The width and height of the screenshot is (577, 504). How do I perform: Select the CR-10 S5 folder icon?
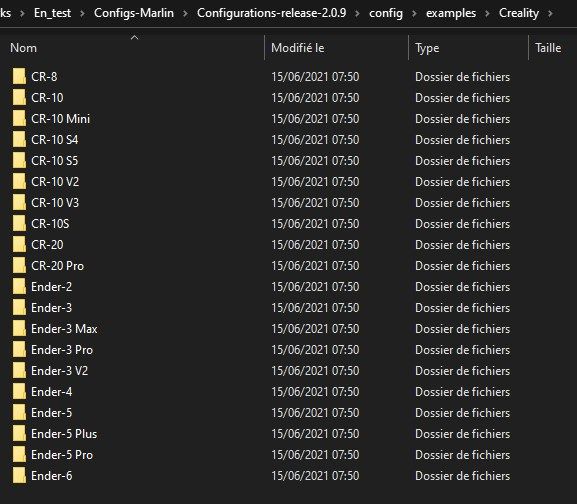pos(19,160)
